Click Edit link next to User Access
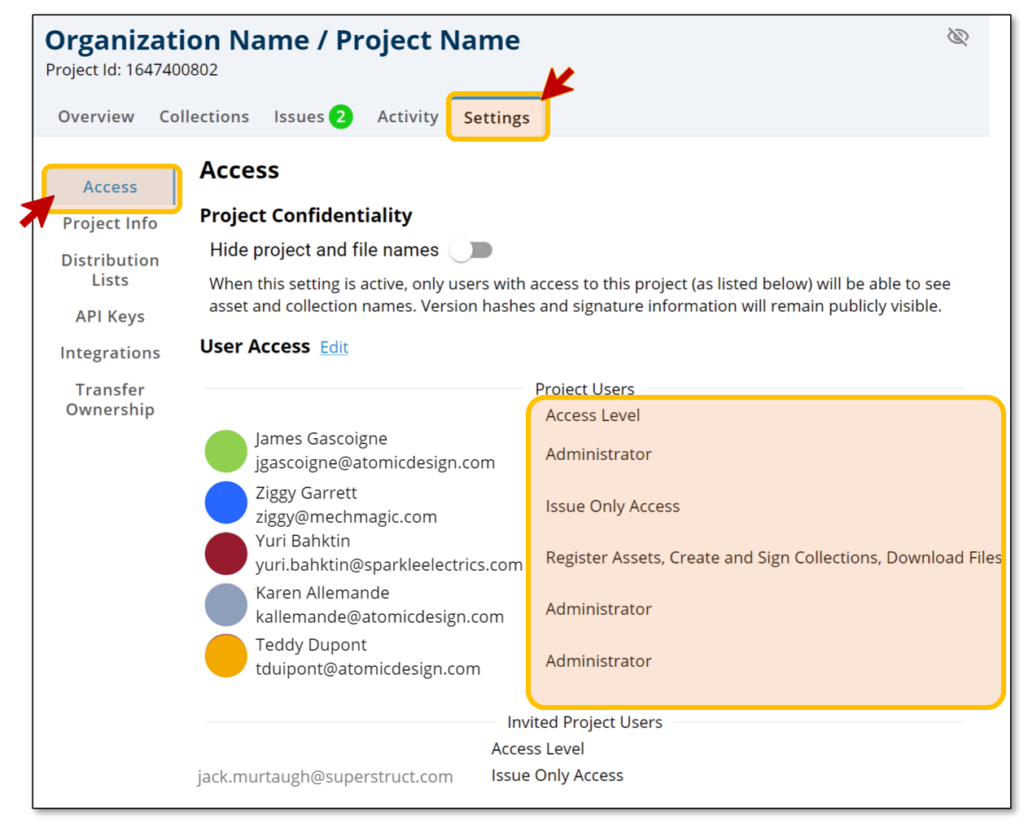The width and height of the screenshot is (1024, 824). [334, 348]
